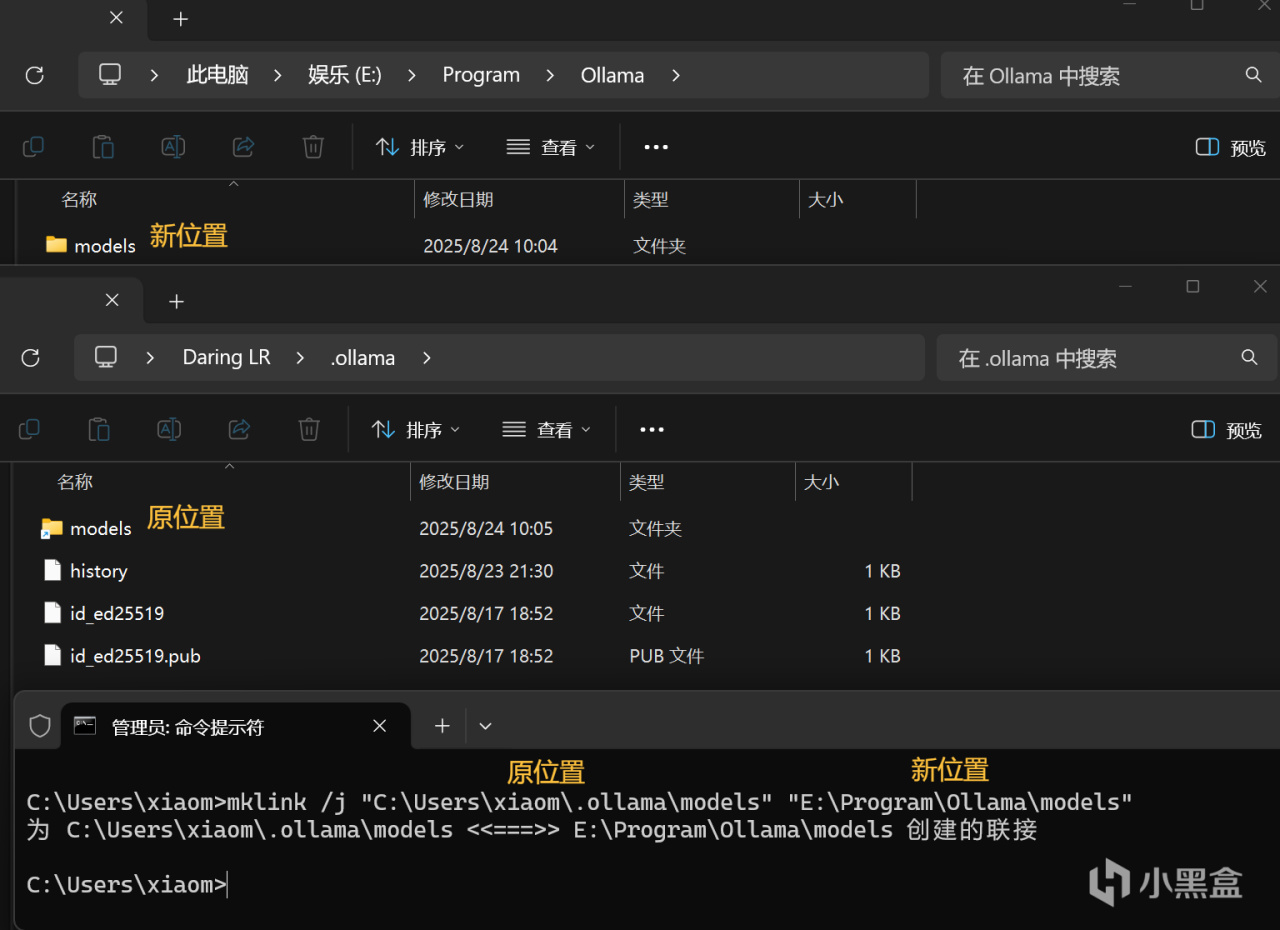Expand the chevron after Daring LR breadcrumb
Image resolution: width=1280 pixels, height=930 pixels.
pyautogui.click(x=300, y=357)
